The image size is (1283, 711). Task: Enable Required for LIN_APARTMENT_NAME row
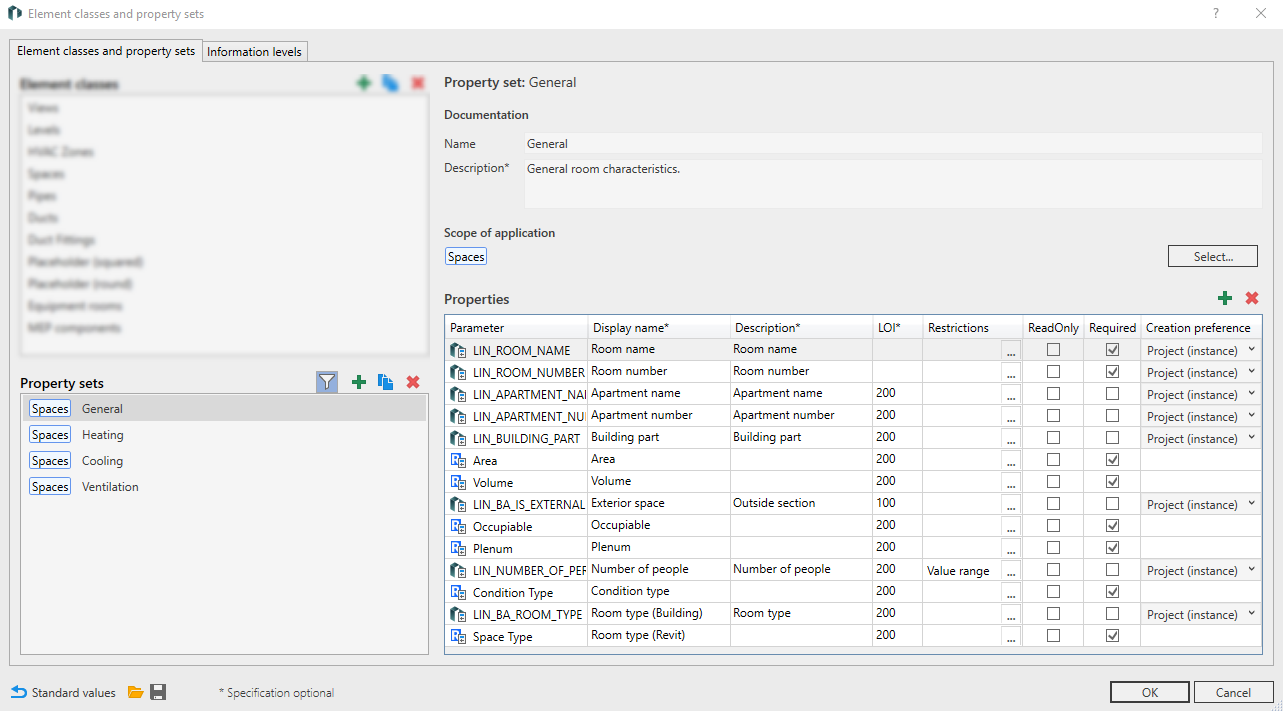tap(1112, 394)
